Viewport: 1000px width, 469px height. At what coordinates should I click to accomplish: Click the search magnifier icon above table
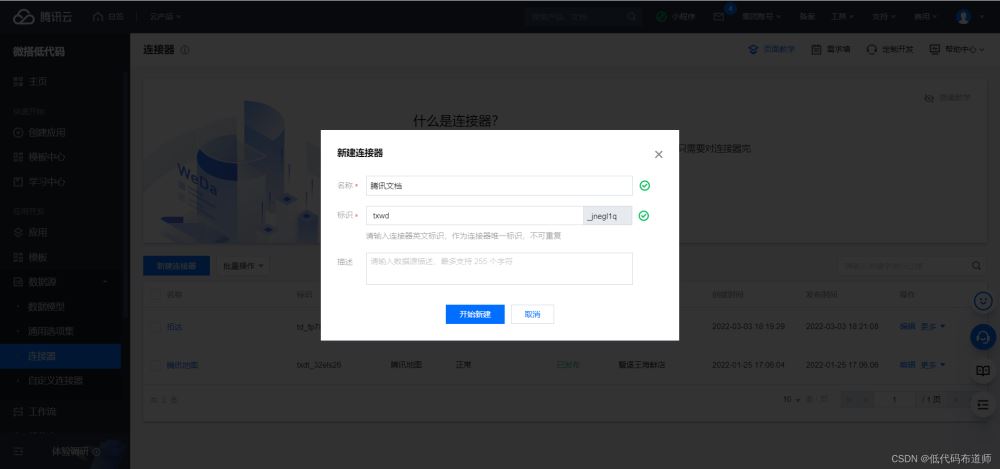[x=976, y=265]
